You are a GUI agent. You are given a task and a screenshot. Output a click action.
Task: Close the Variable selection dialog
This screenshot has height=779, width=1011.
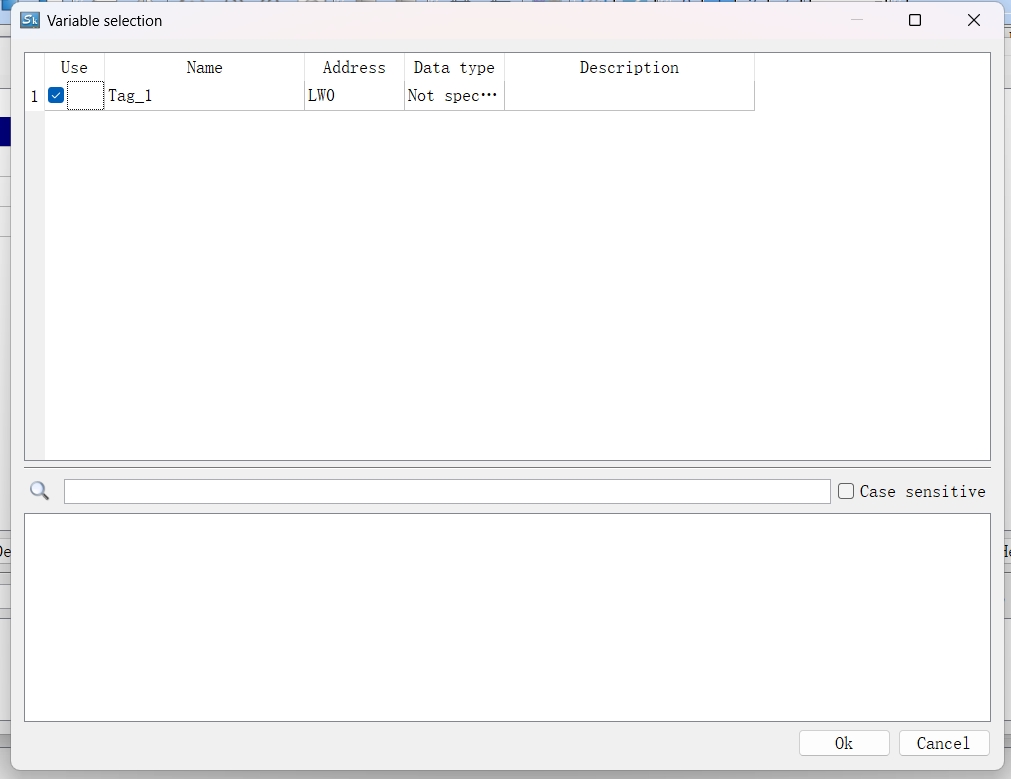[x=973, y=20]
